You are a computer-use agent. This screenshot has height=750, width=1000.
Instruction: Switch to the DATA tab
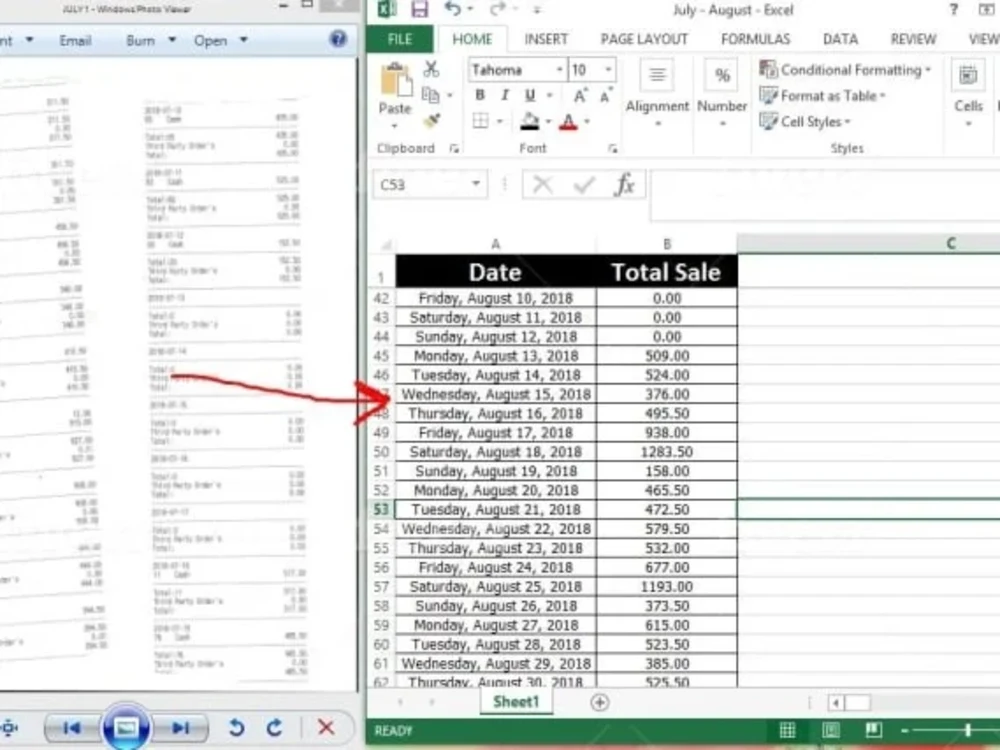[x=840, y=40]
